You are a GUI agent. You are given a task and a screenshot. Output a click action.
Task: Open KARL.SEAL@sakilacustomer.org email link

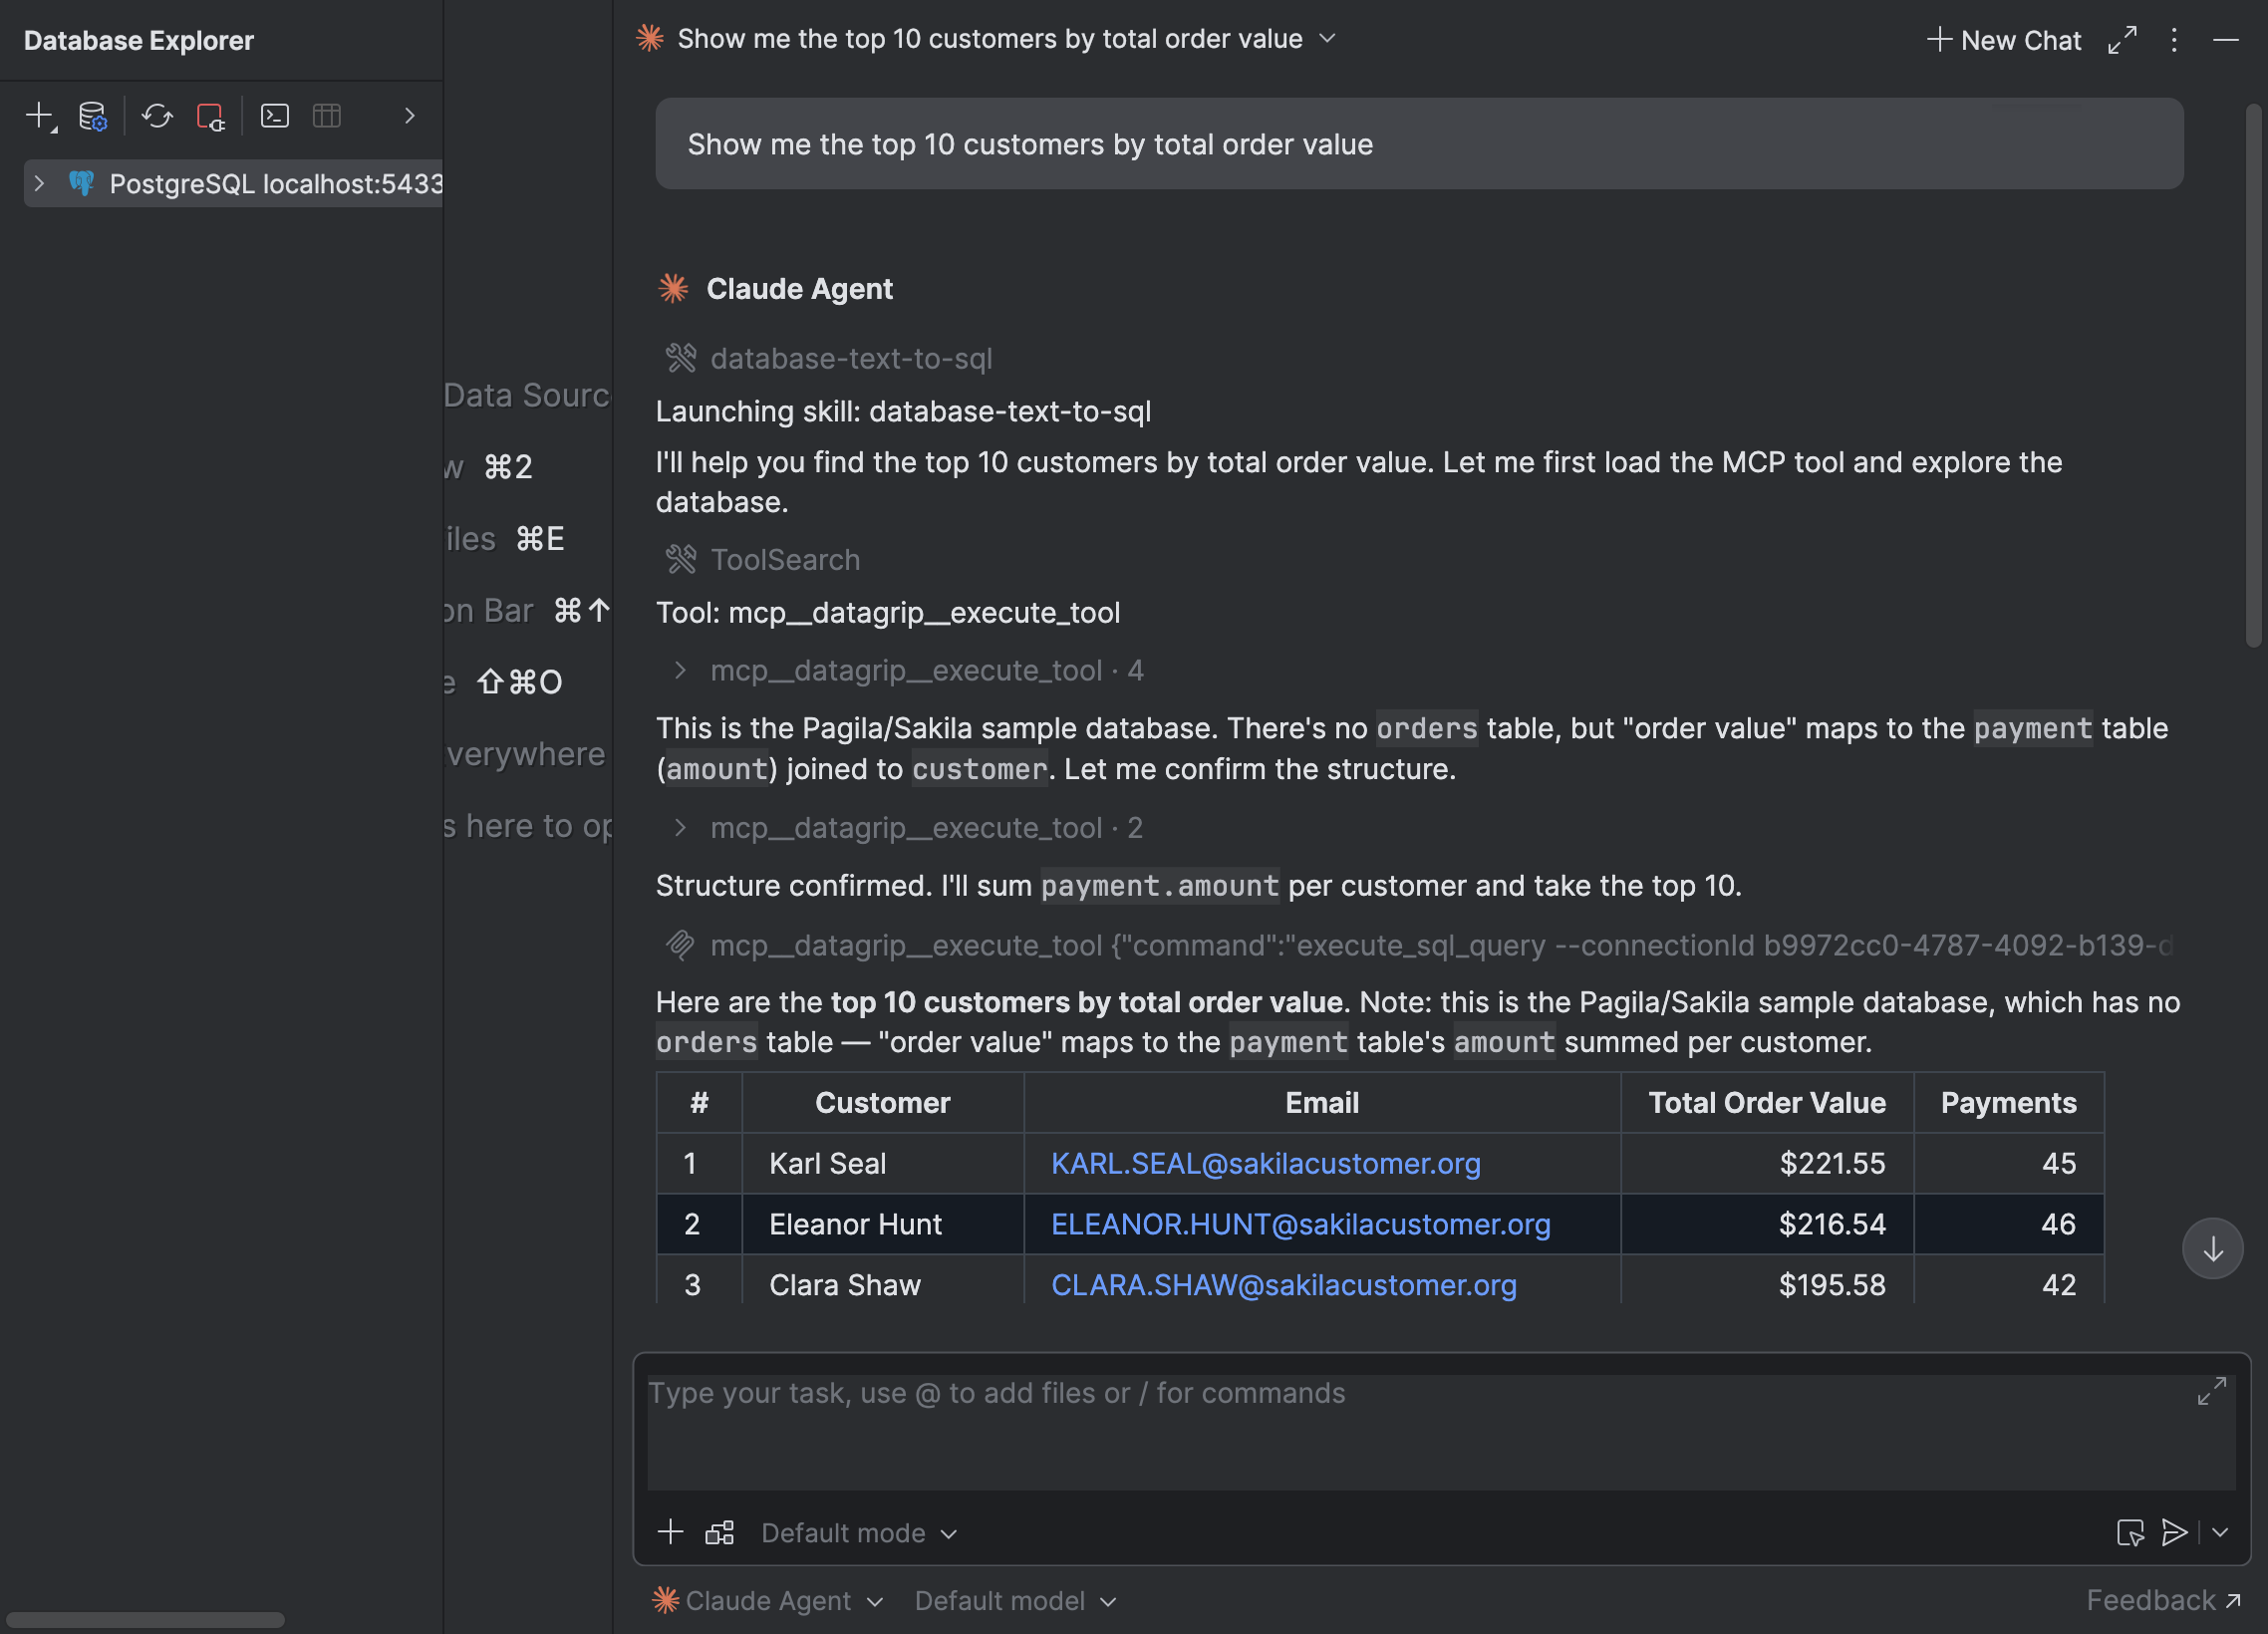click(x=1266, y=1164)
